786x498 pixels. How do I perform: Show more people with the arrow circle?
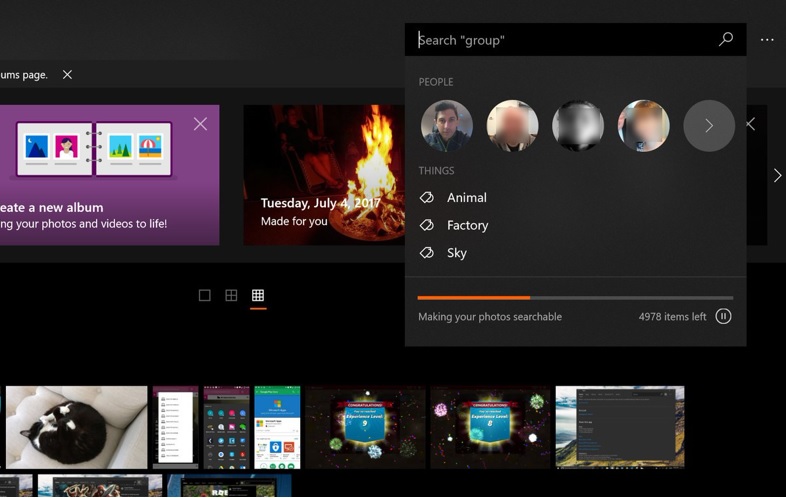[x=708, y=126]
